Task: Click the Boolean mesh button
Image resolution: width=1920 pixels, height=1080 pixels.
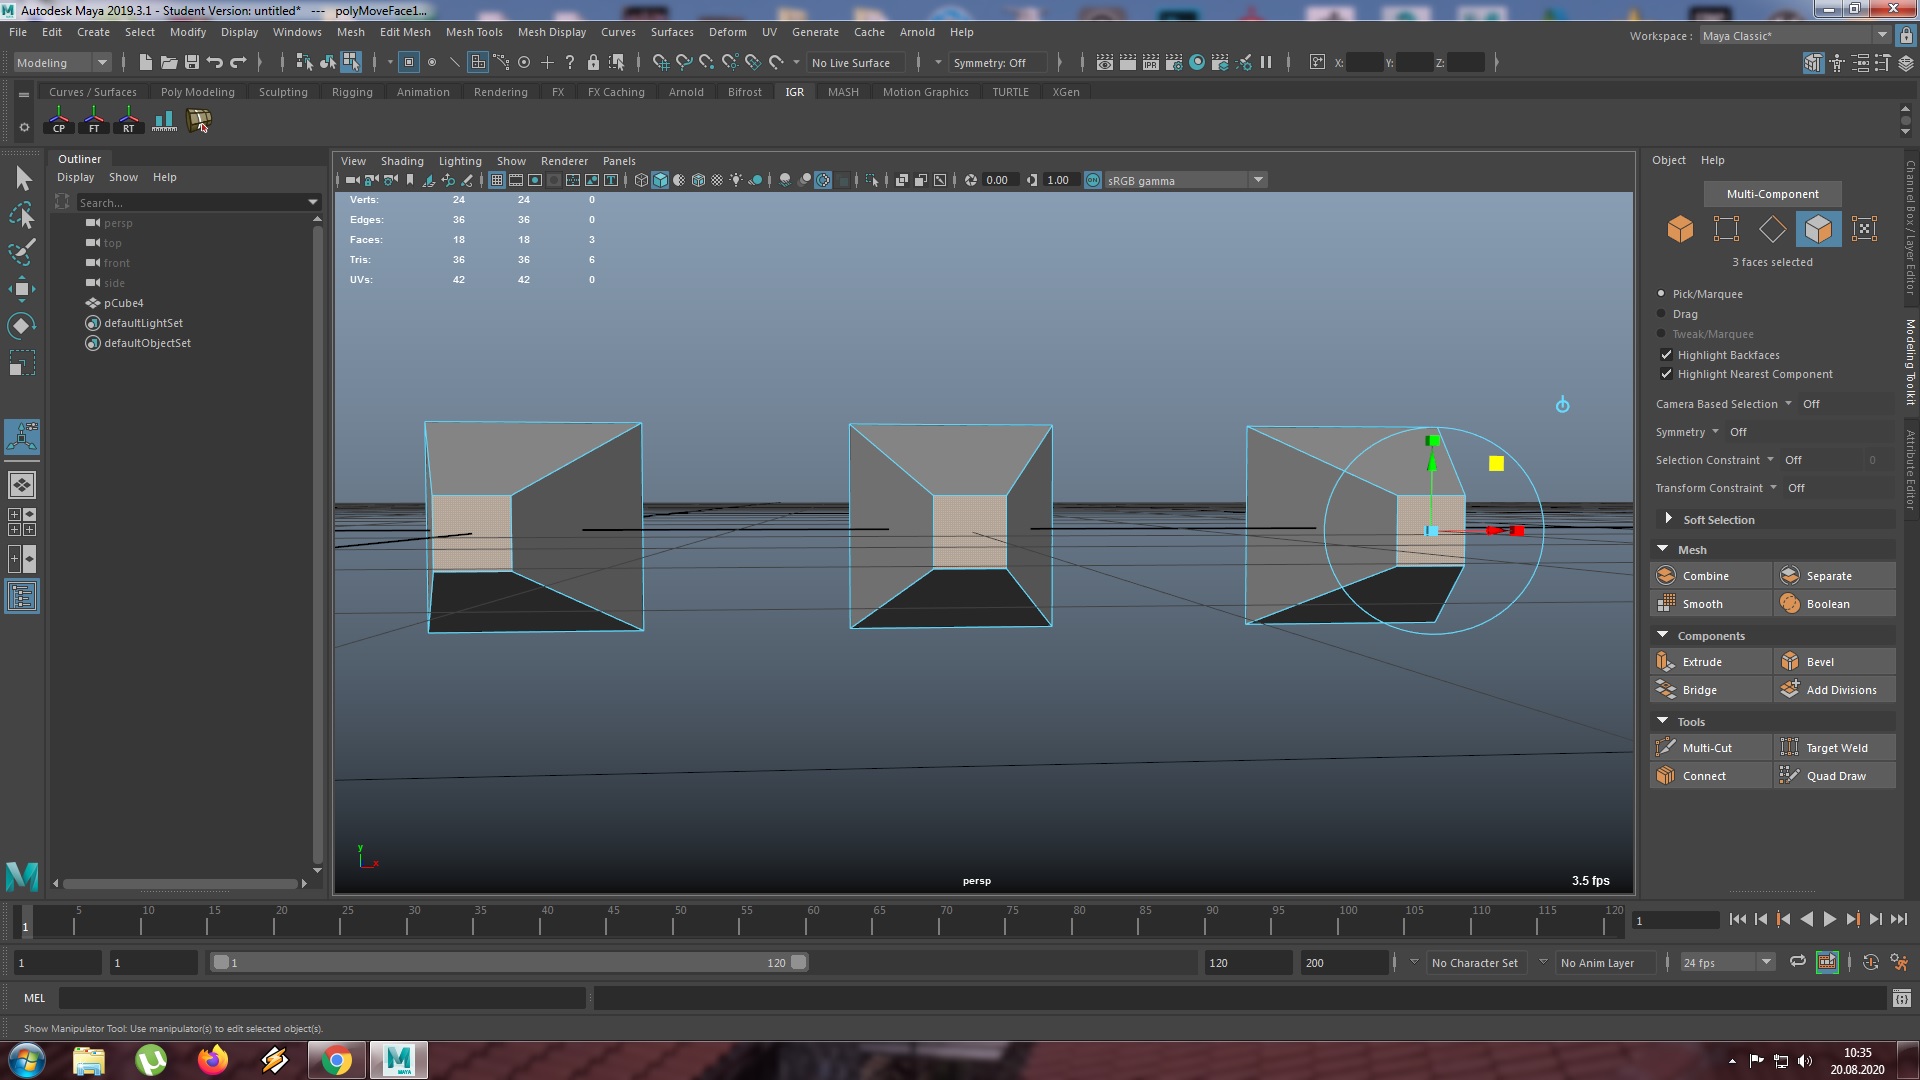Action: click(1827, 604)
